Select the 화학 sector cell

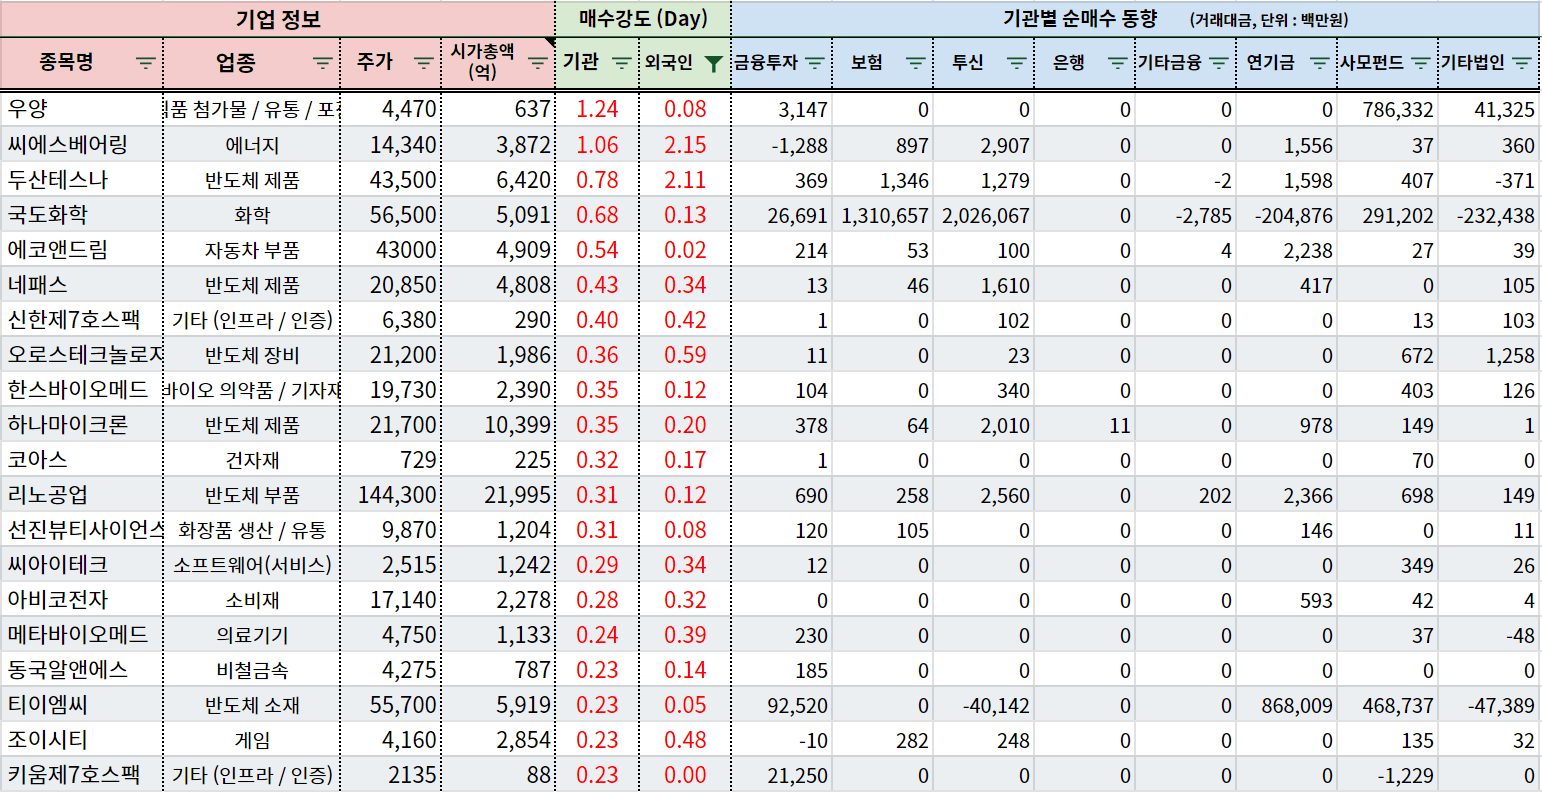[252, 214]
